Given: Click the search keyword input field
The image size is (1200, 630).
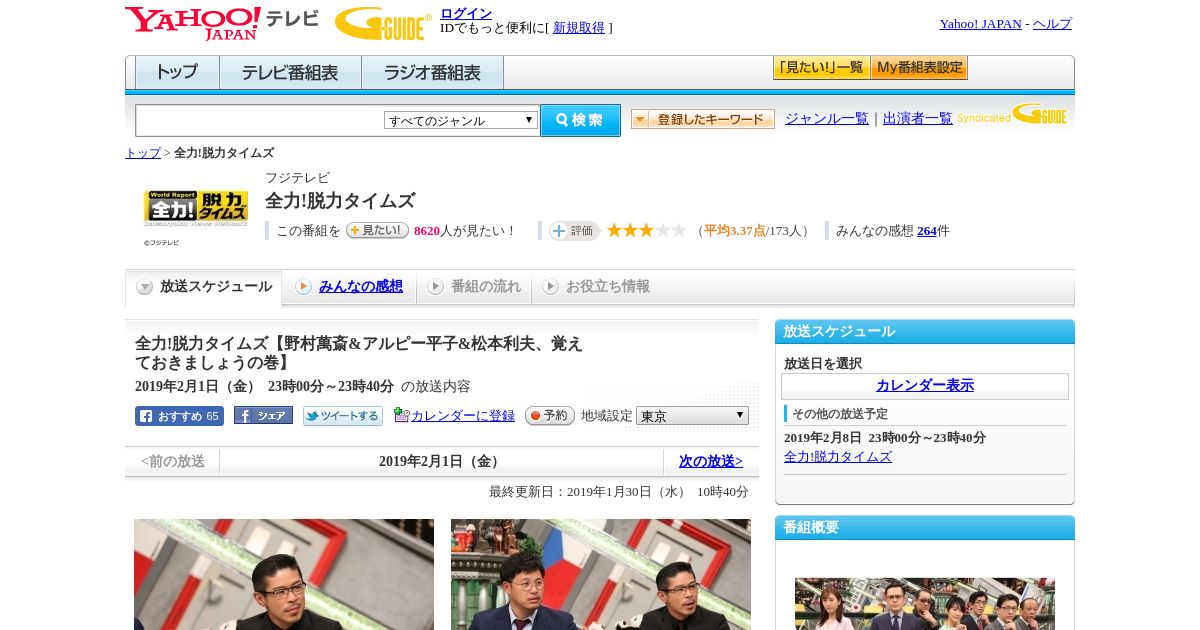Looking at the screenshot, I should [259, 120].
